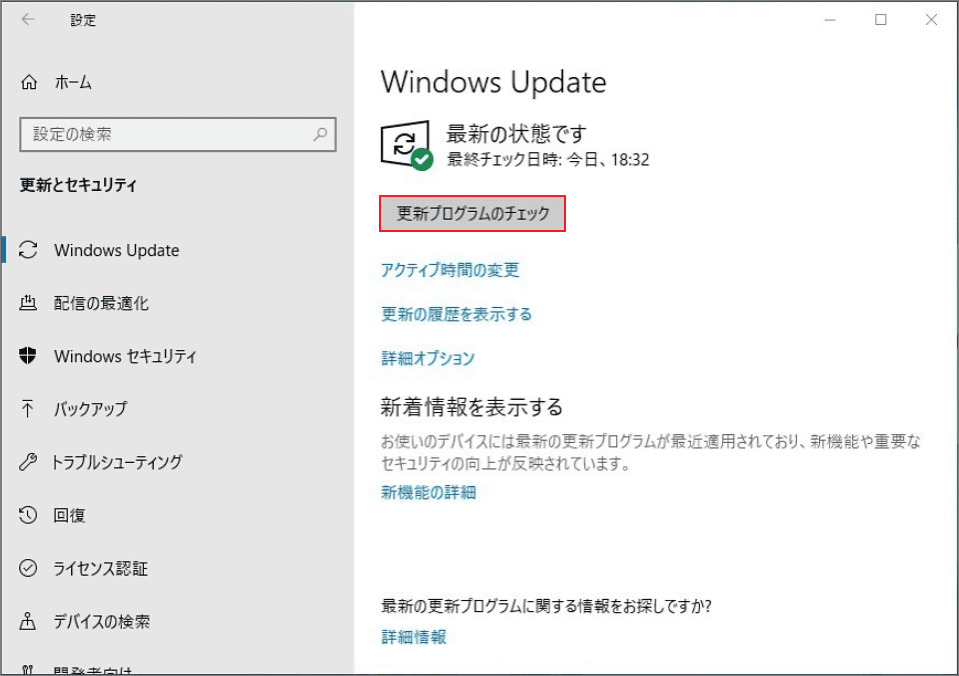Open 詳細オプション settings
The width and height of the screenshot is (959, 676).
pos(427,359)
